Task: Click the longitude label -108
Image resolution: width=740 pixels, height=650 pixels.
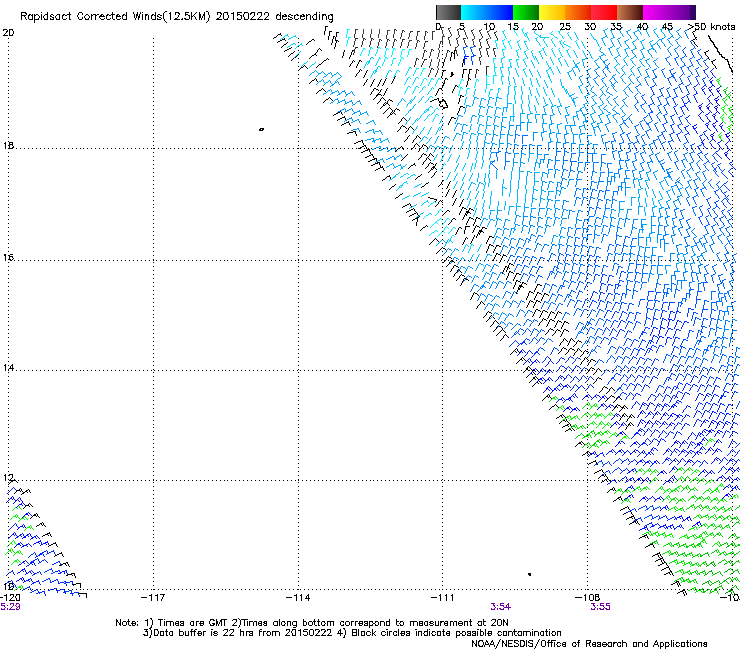Action: (x=587, y=598)
